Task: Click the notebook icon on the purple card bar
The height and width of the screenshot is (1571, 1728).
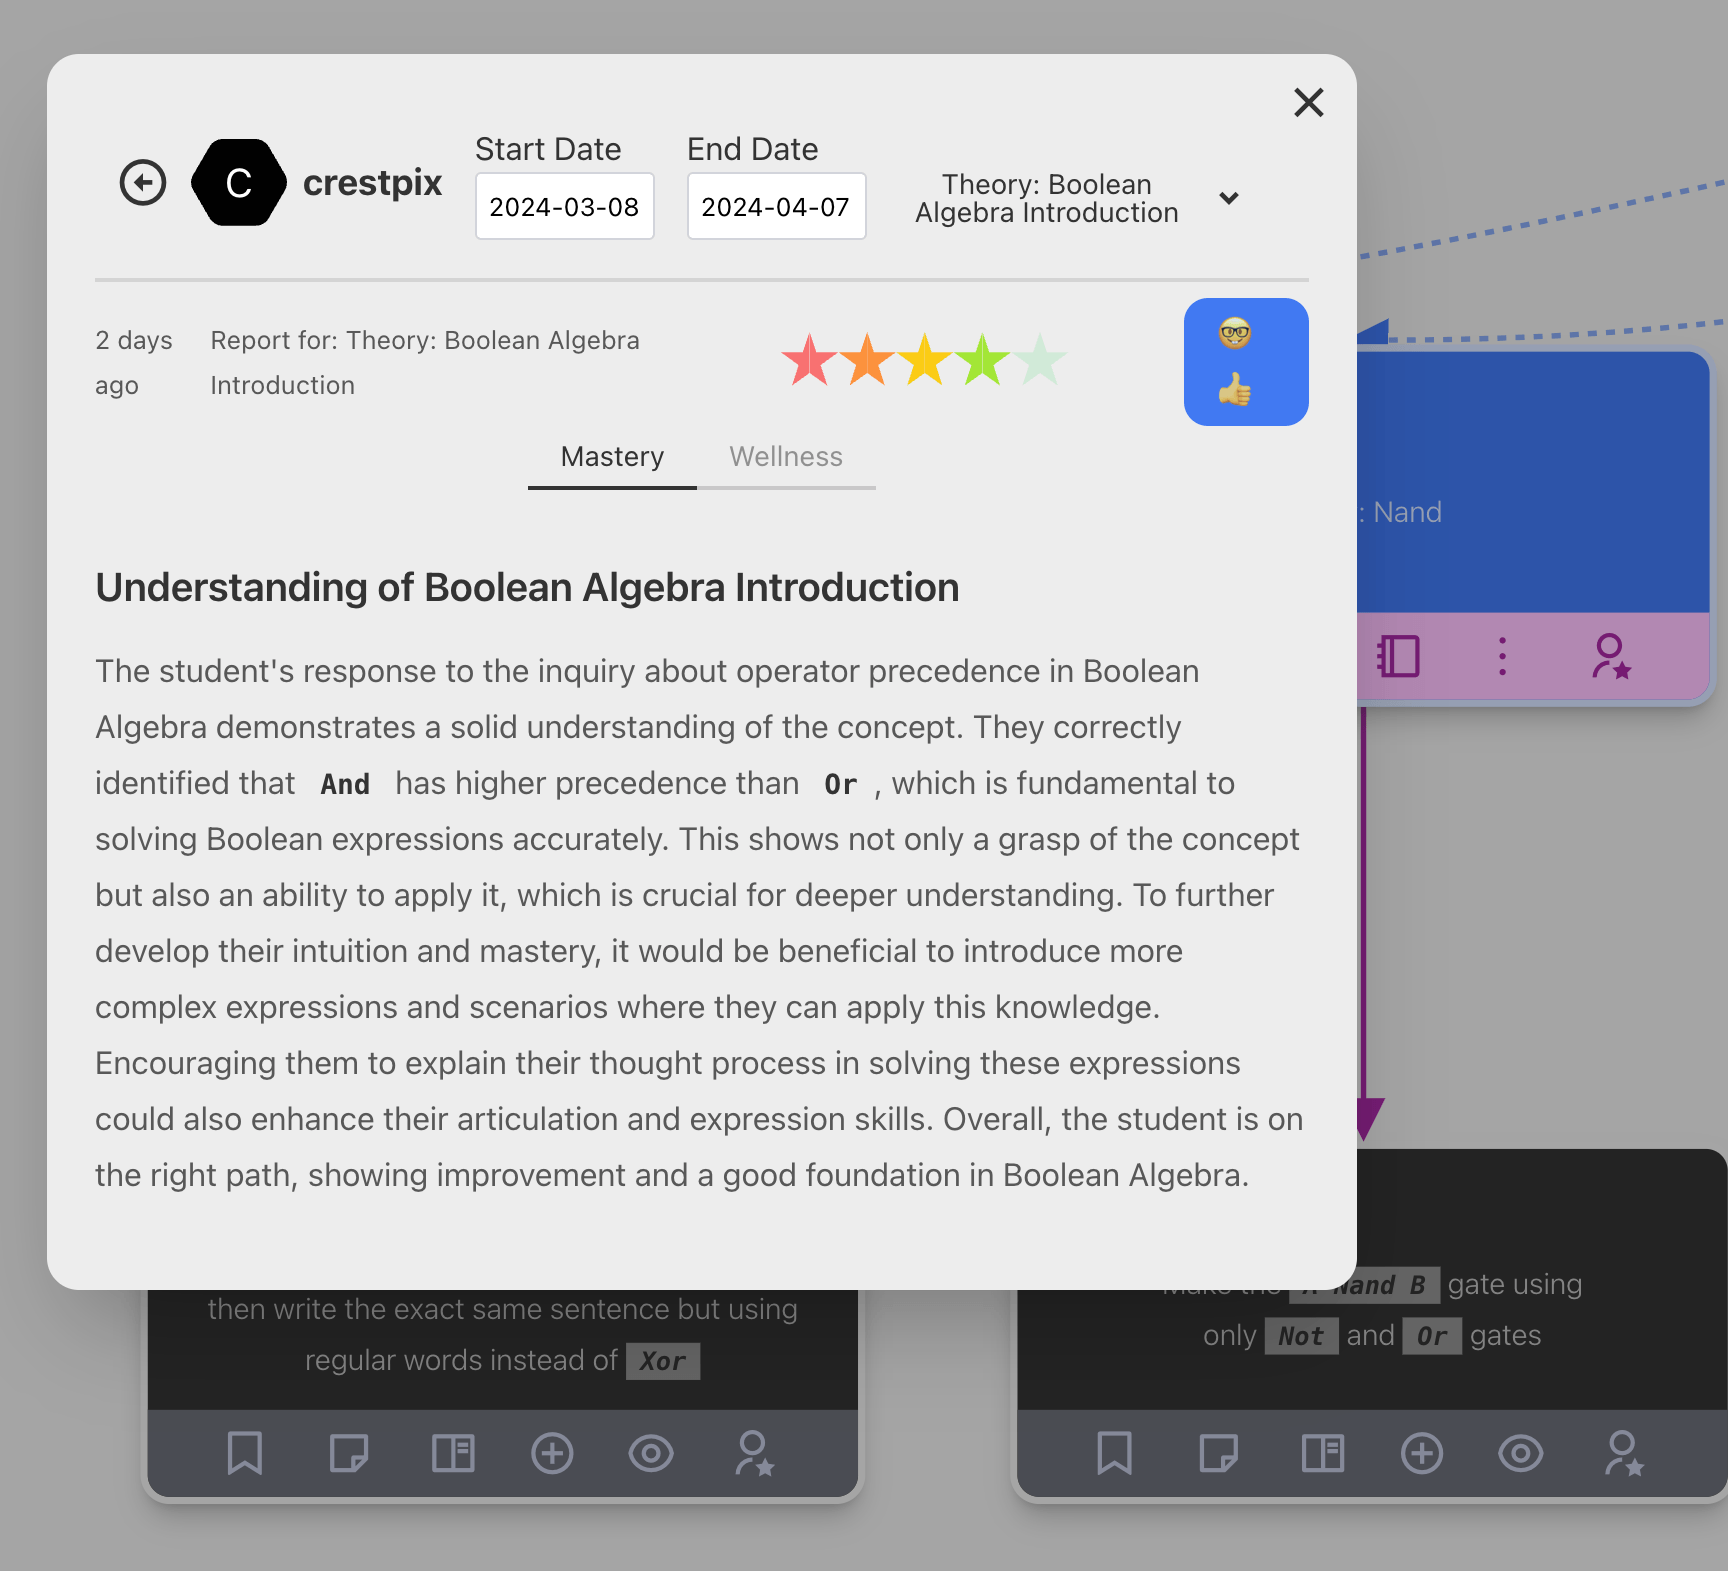Action: [1398, 657]
